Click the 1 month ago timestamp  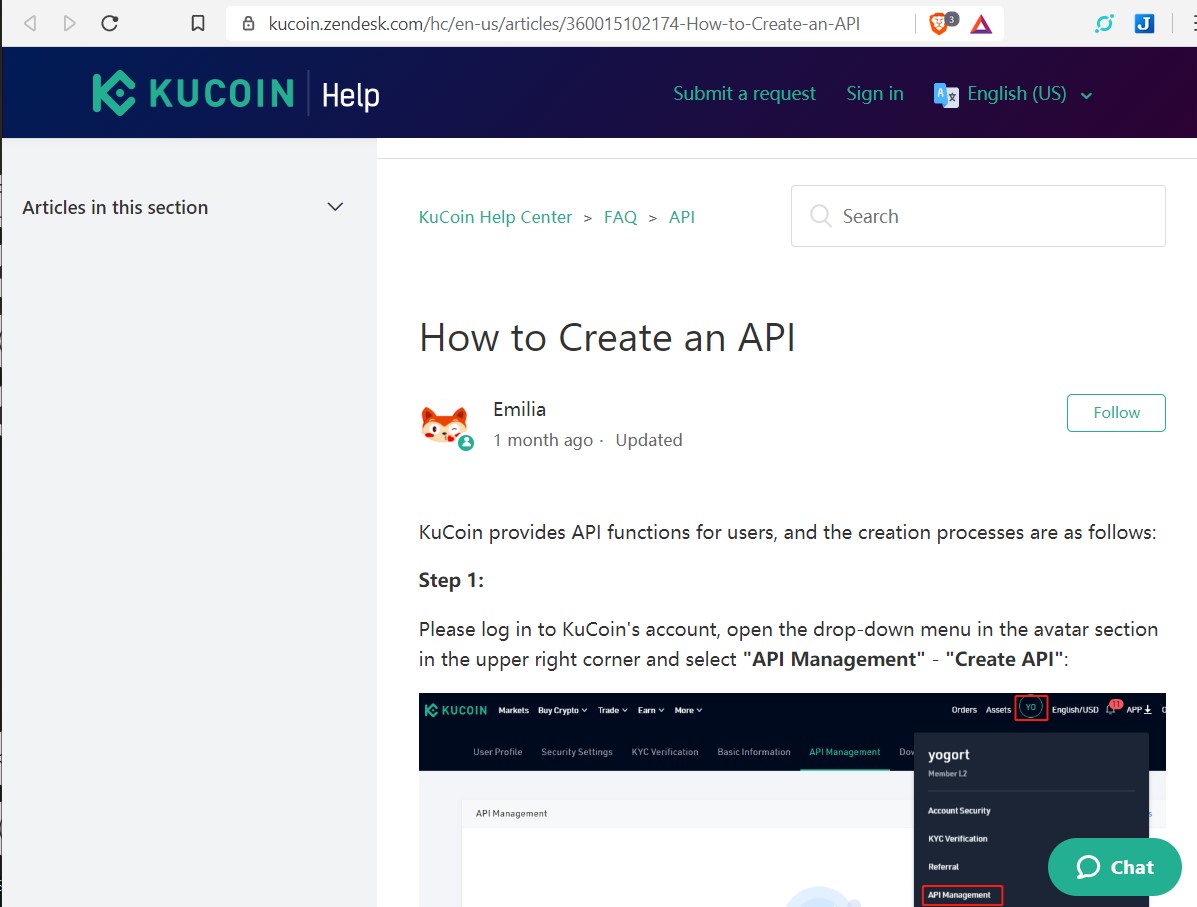543,441
